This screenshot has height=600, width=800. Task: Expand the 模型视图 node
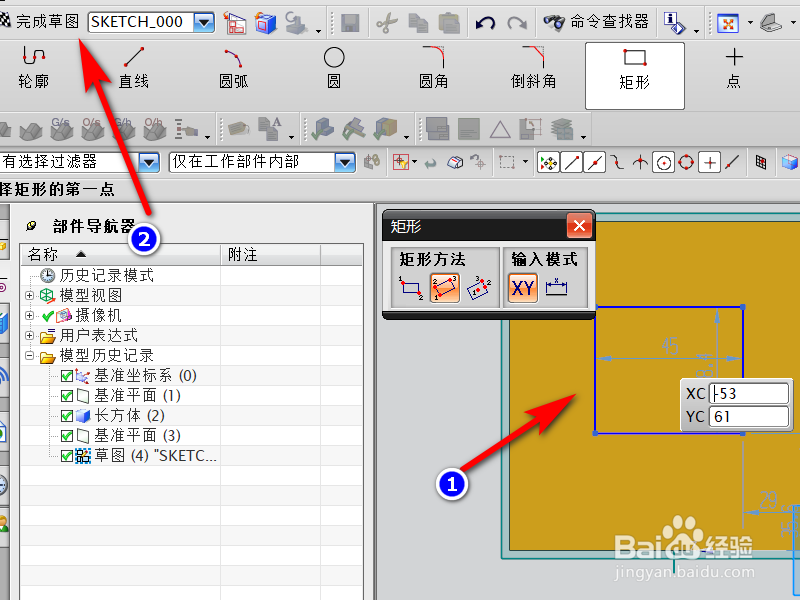click(x=30, y=295)
